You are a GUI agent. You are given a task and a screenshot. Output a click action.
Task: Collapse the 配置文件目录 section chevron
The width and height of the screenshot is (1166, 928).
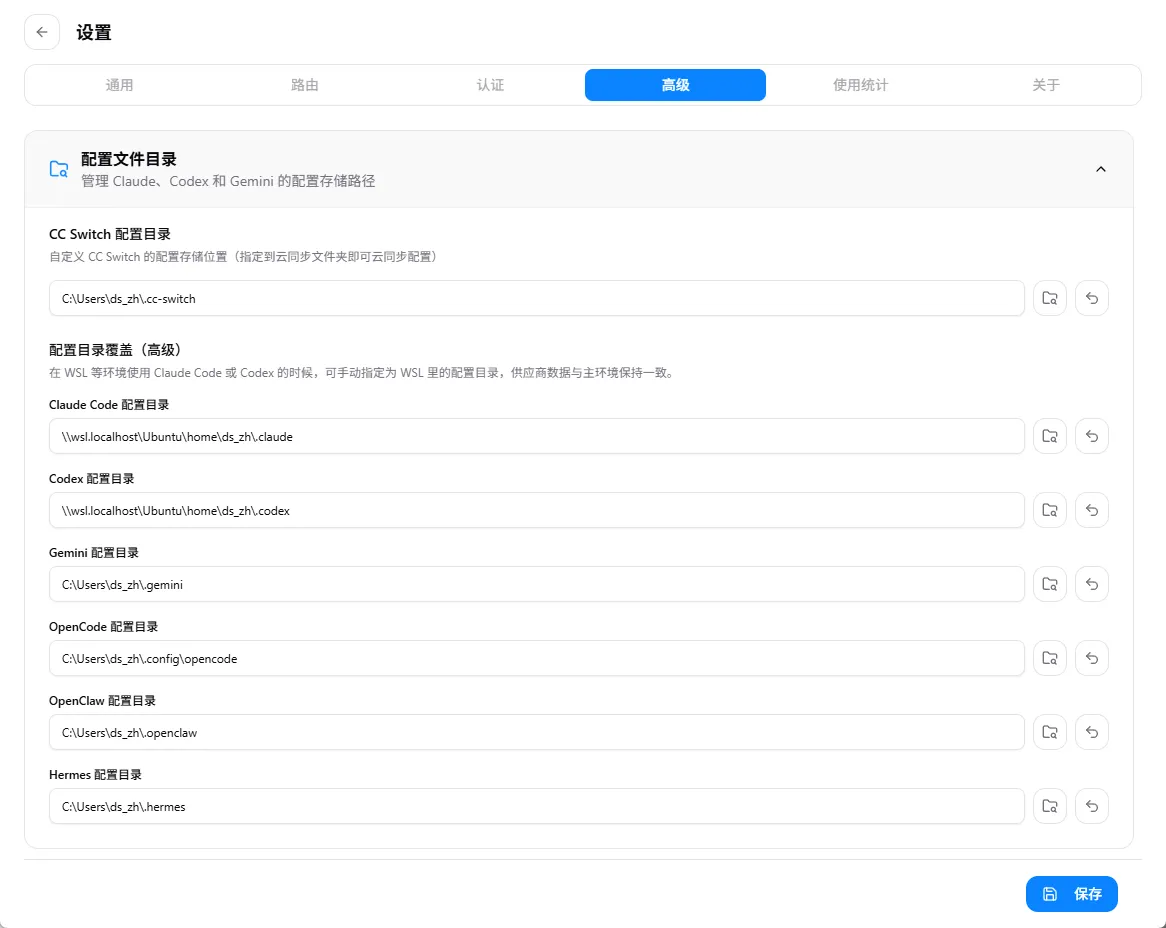tap(1101, 170)
